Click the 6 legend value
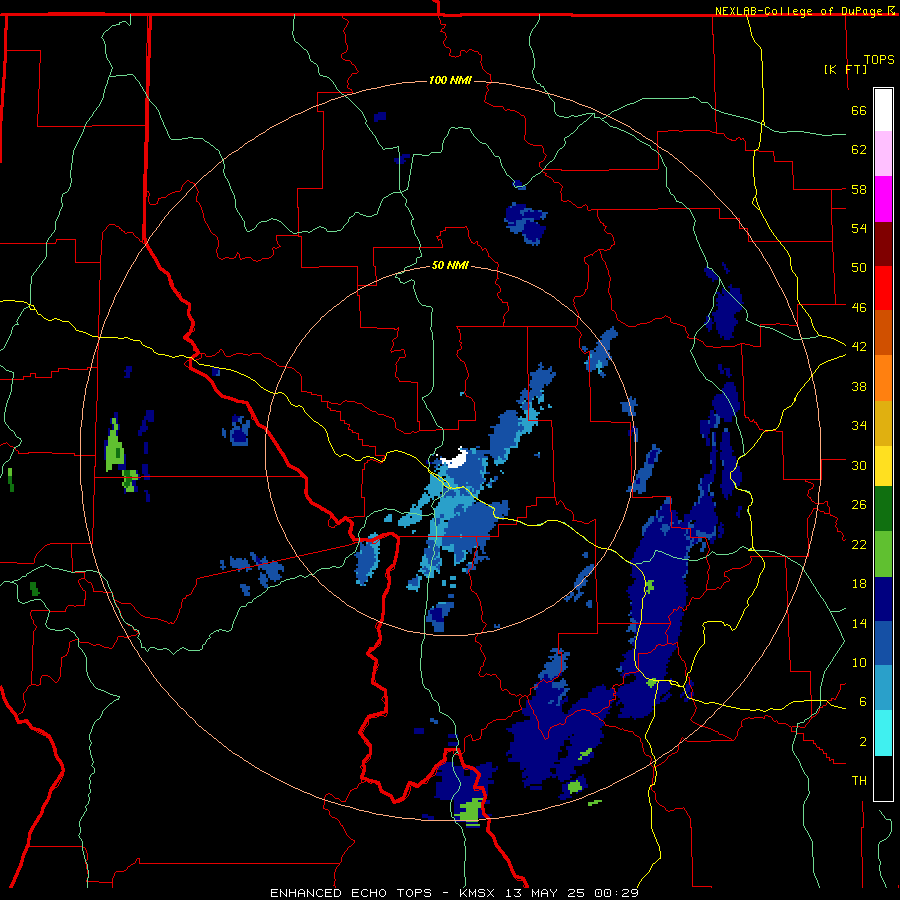This screenshot has width=900, height=900. click(863, 702)
